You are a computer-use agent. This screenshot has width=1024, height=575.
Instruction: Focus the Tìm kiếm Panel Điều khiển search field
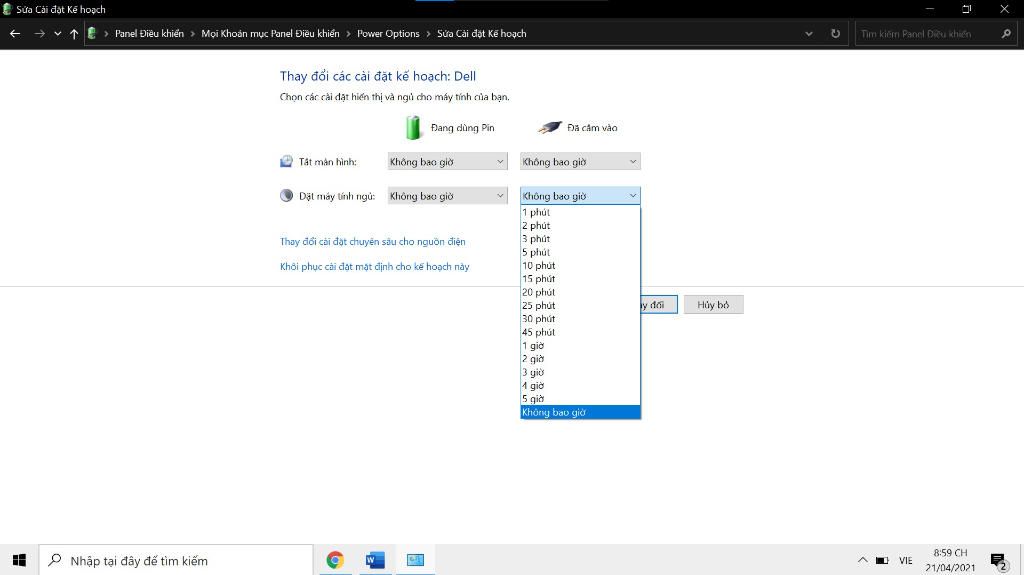[x=927, y=33]
